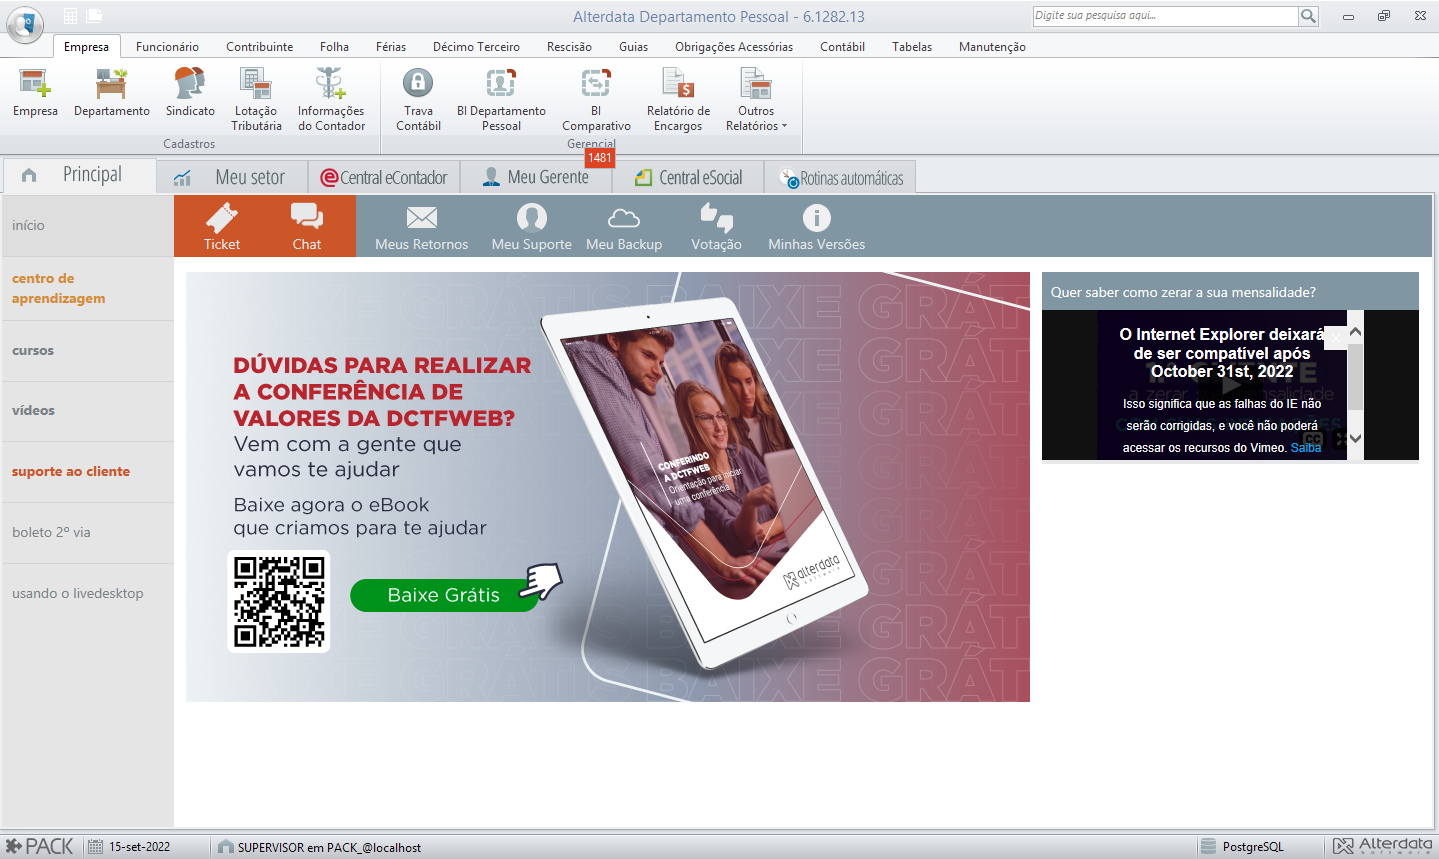Click the Alterdata logo in status bar

(x=1384, y=846)
